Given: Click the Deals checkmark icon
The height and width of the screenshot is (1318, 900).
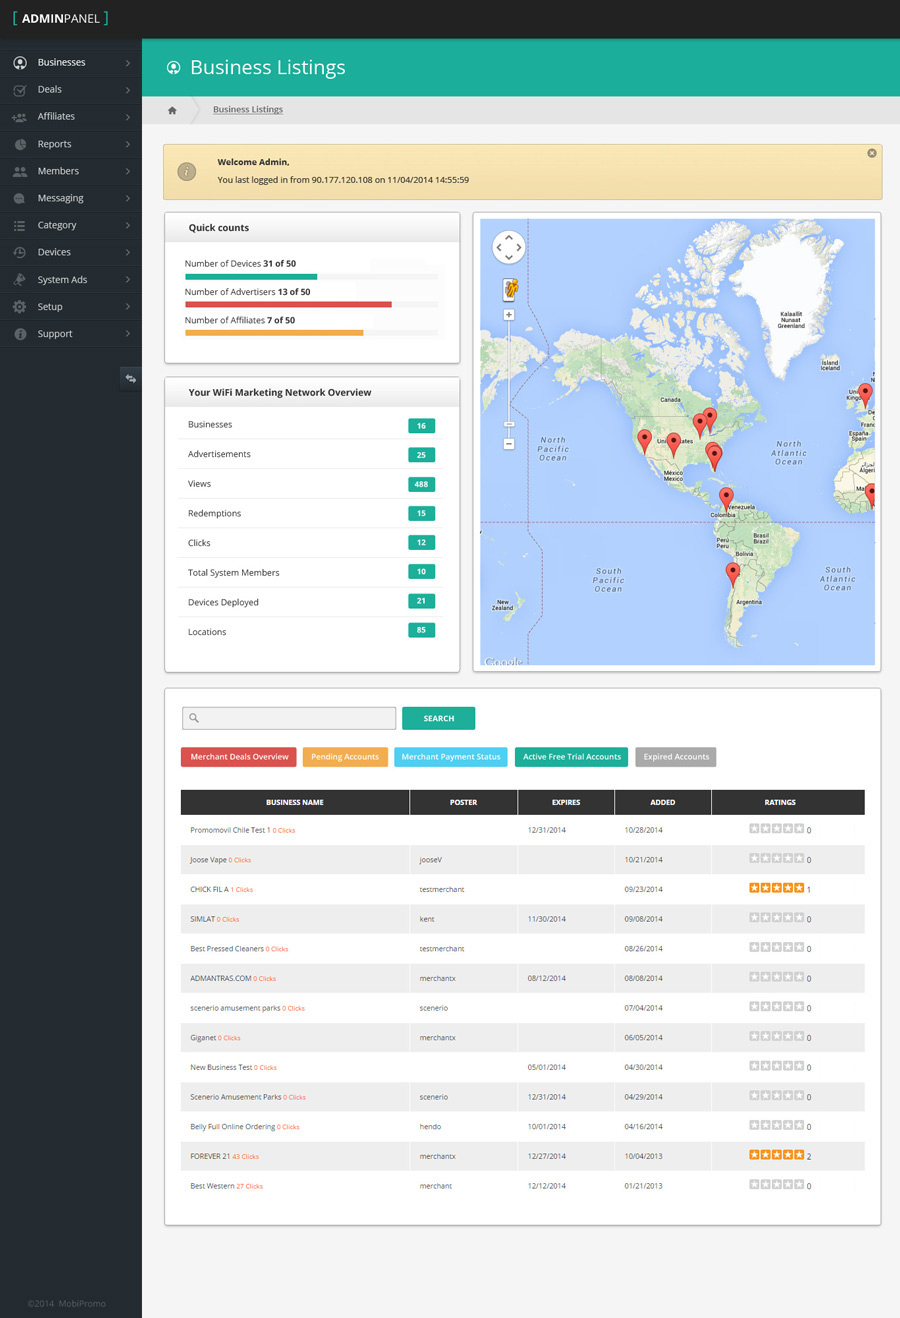Looking at the screenshot, I should click(20, 90).
